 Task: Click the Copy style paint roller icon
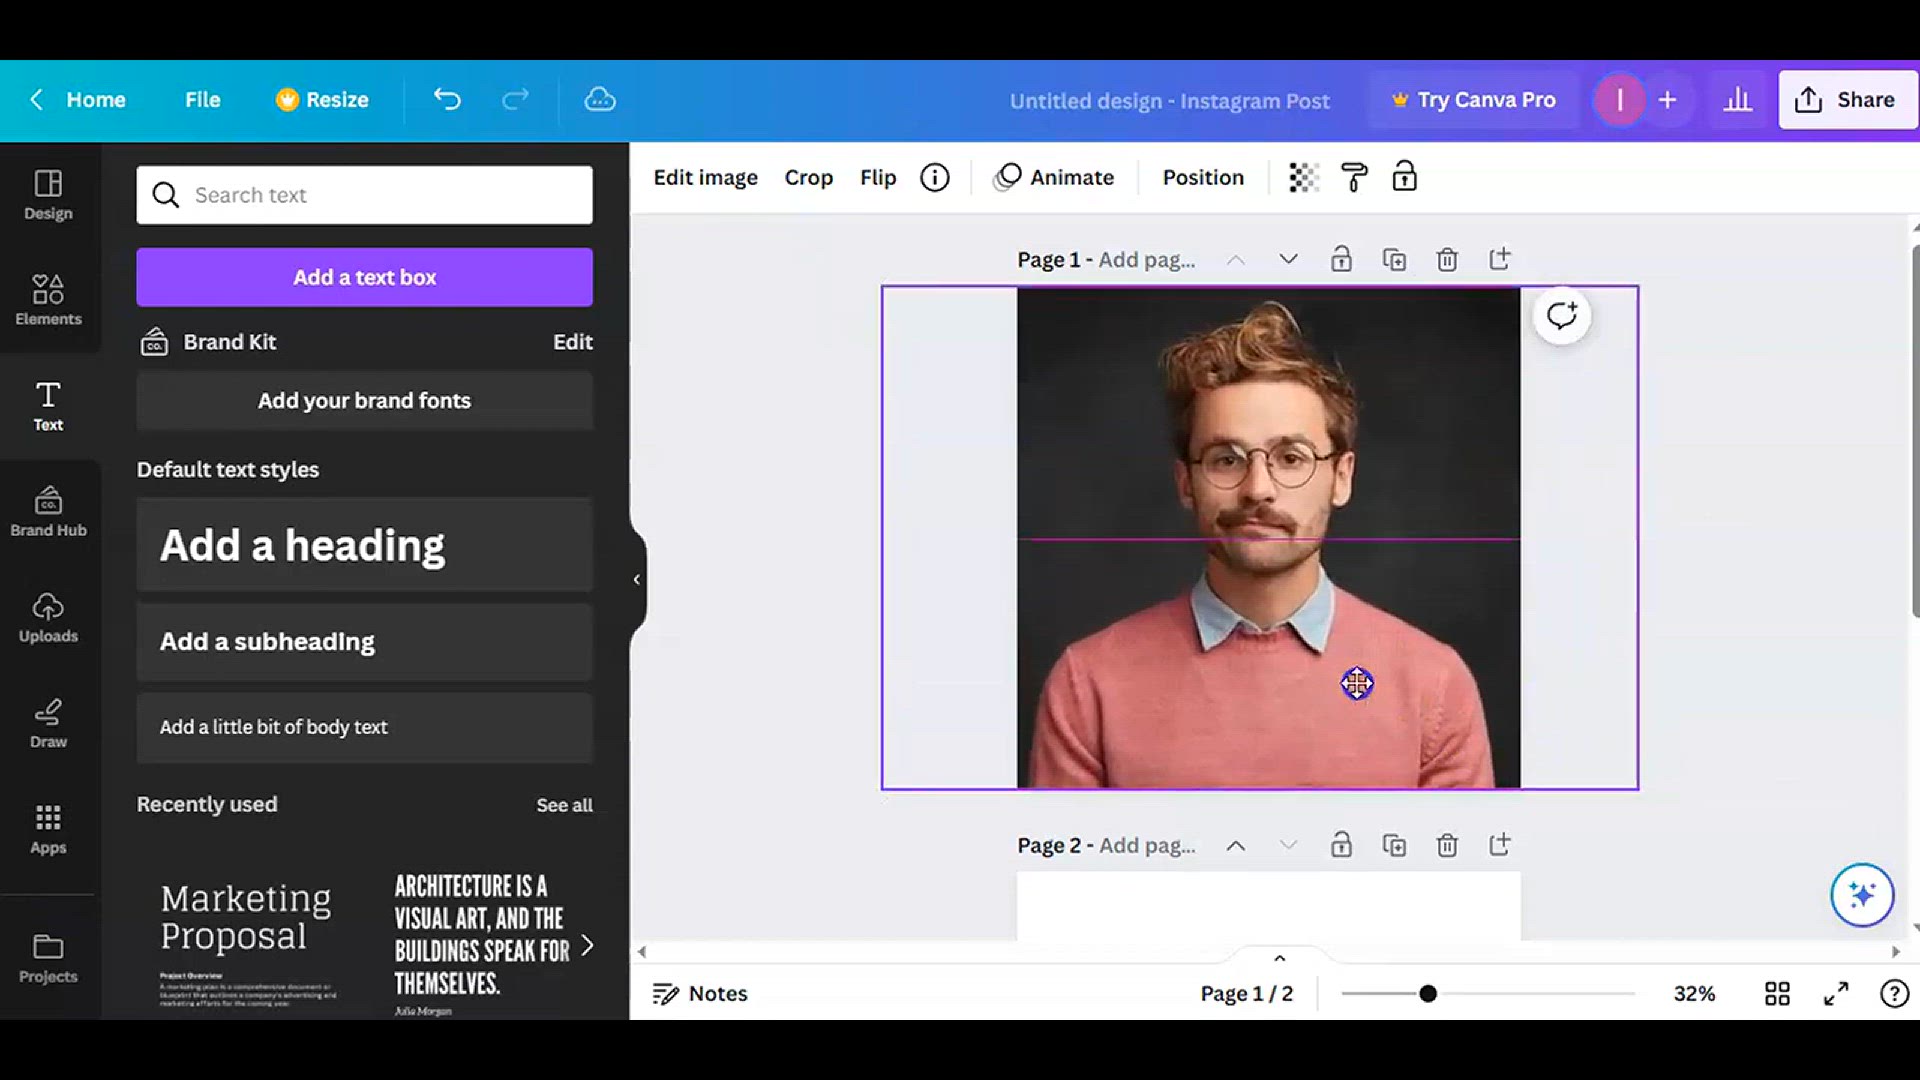pos(1355,178)
